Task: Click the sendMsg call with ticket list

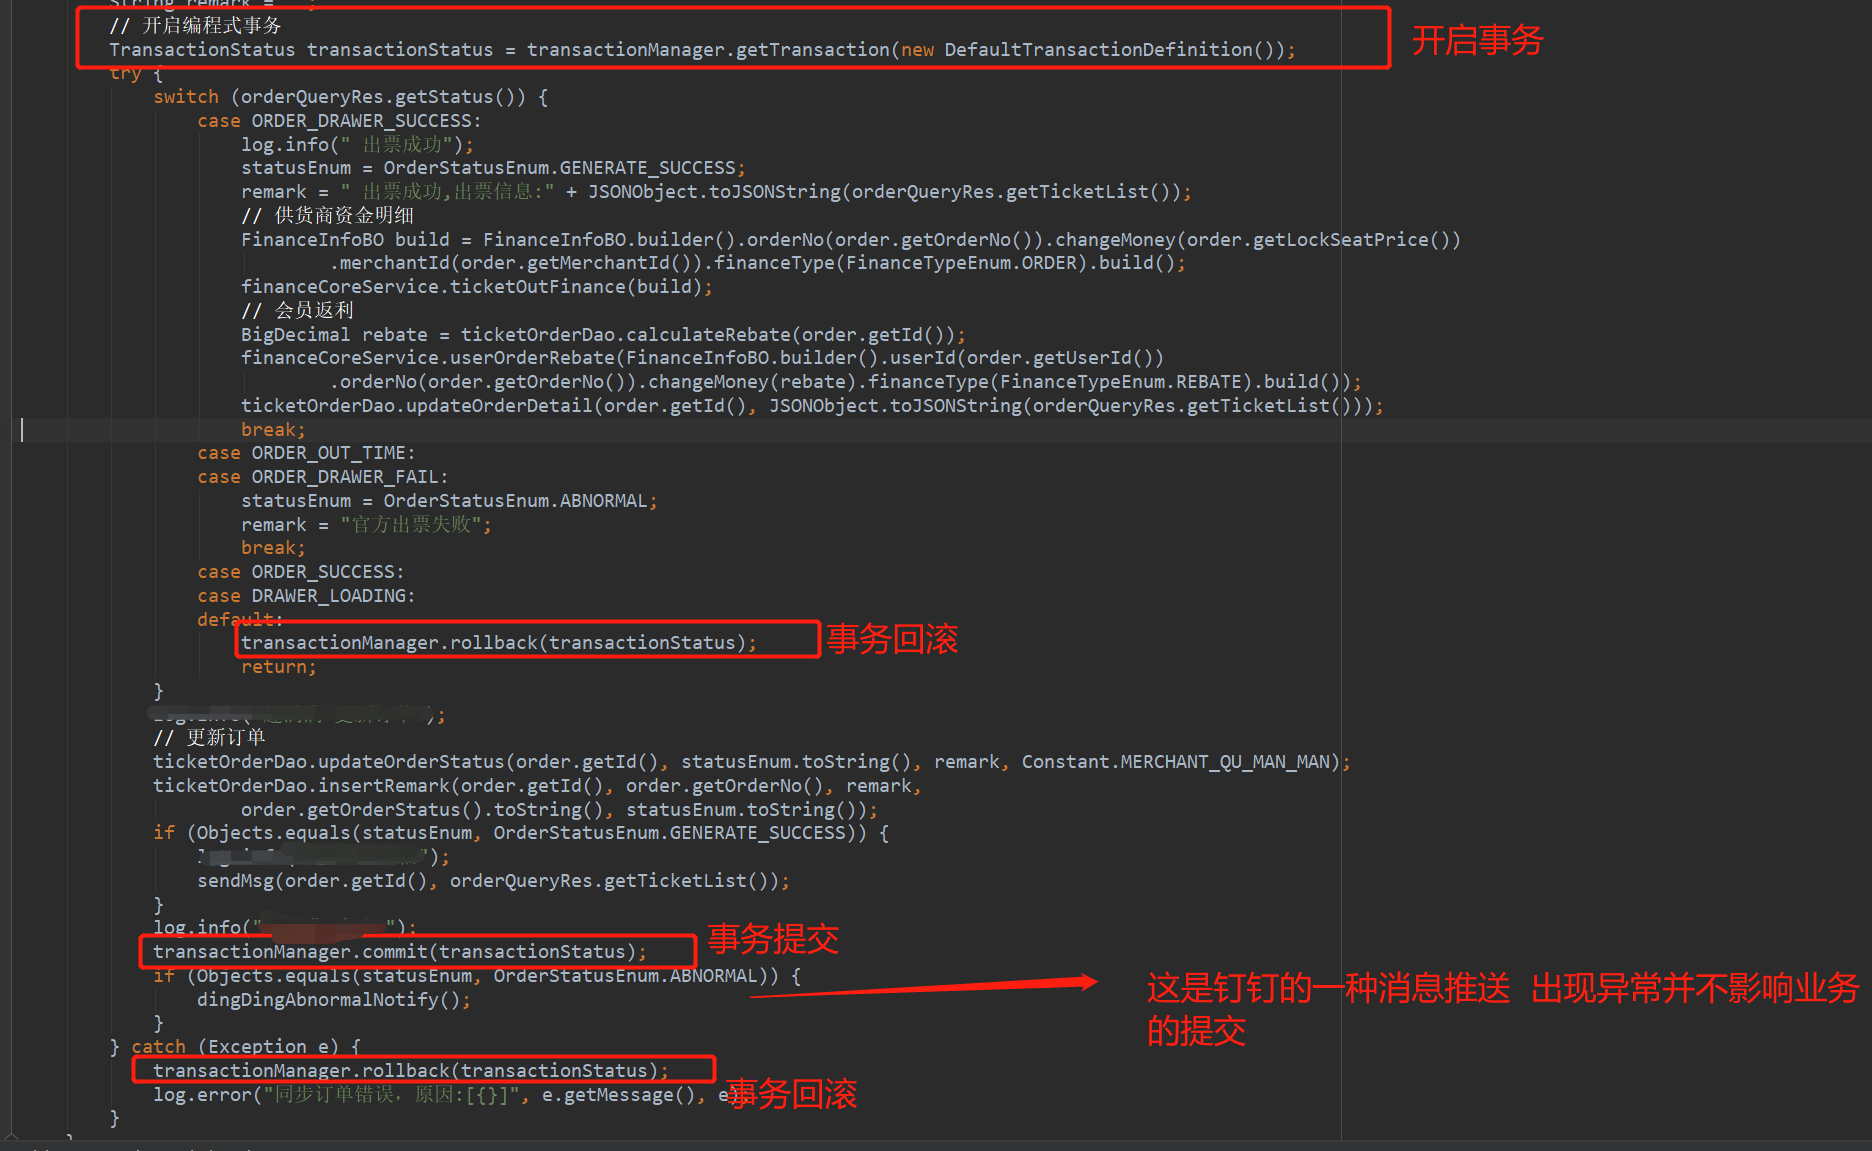Action: tap(490, 880)
